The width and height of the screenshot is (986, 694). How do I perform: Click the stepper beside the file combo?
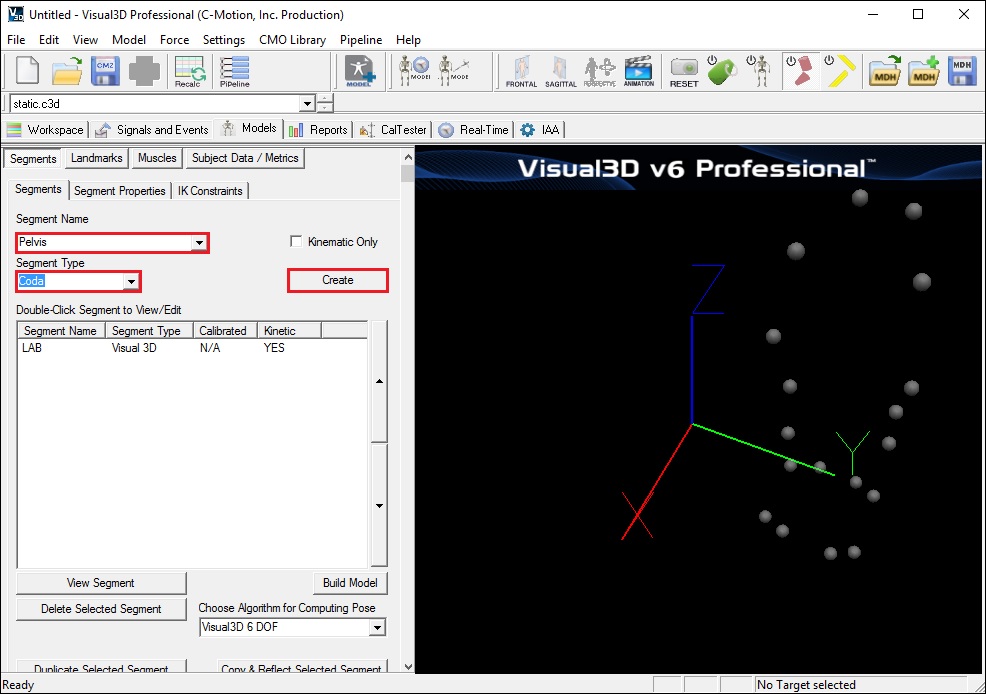(325, 103)
